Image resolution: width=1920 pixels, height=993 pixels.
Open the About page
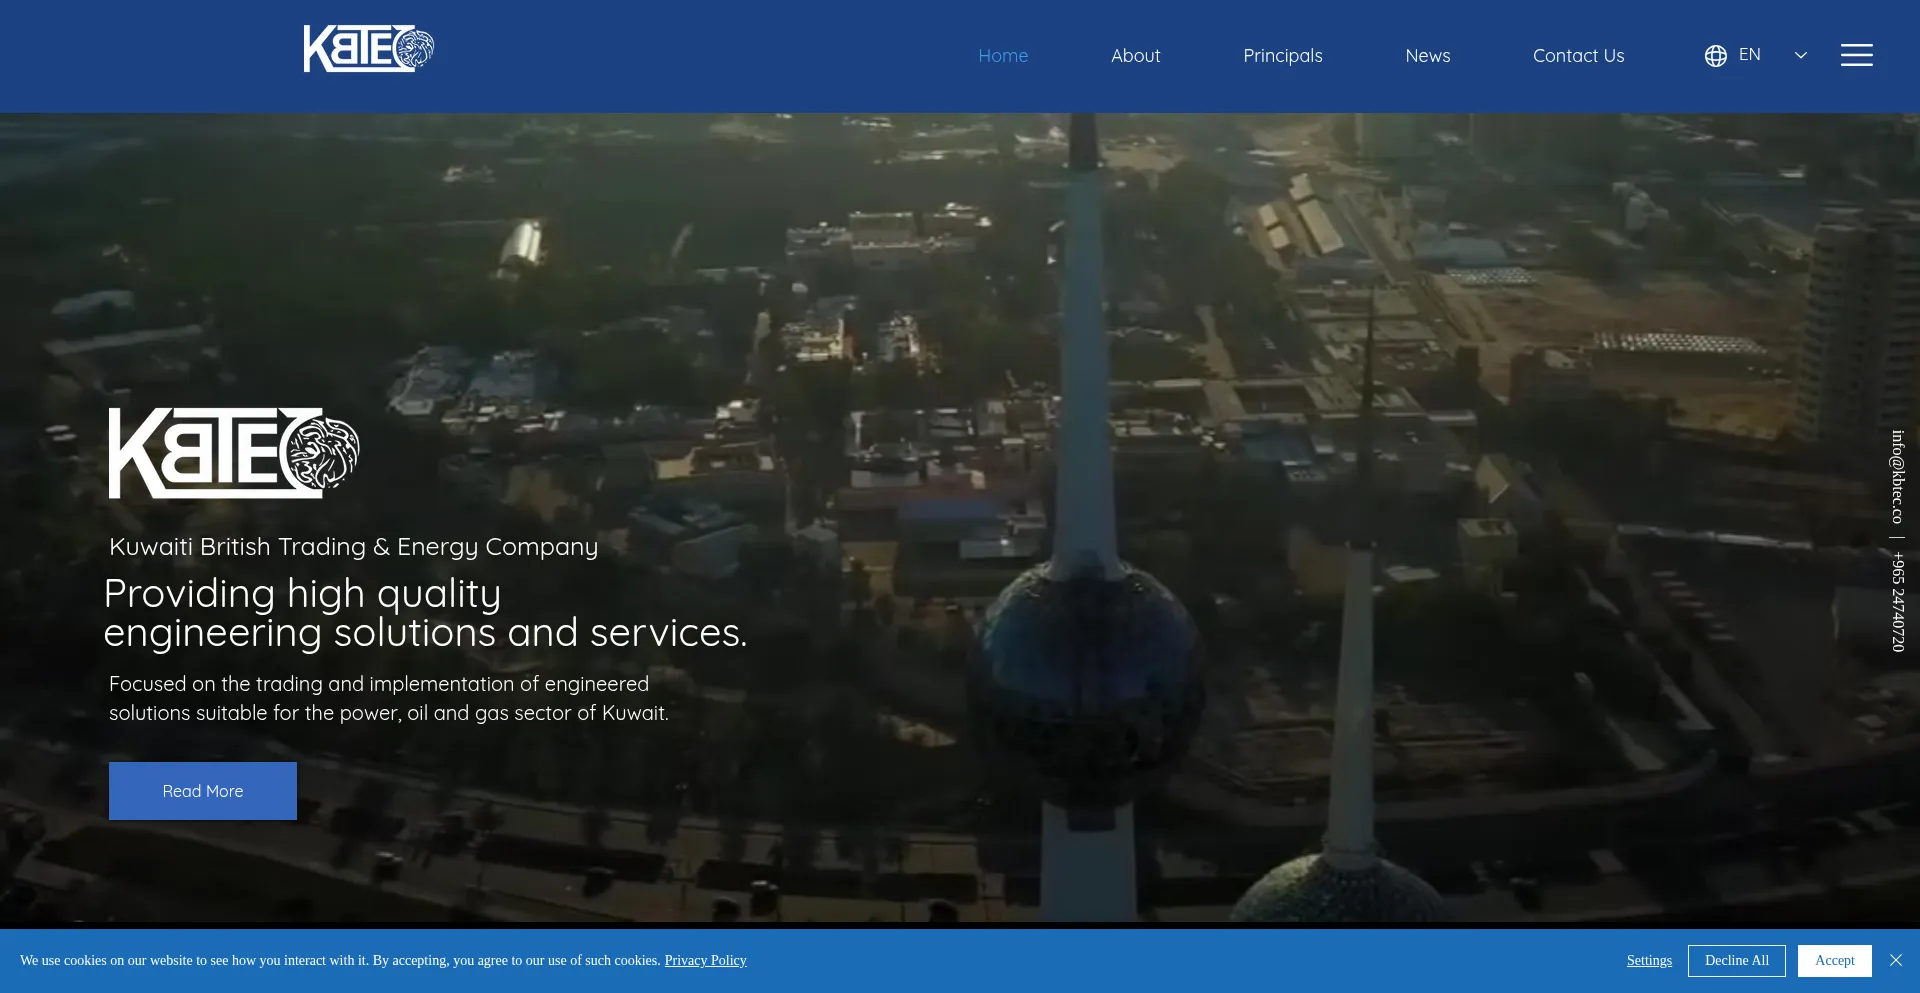1135,56
